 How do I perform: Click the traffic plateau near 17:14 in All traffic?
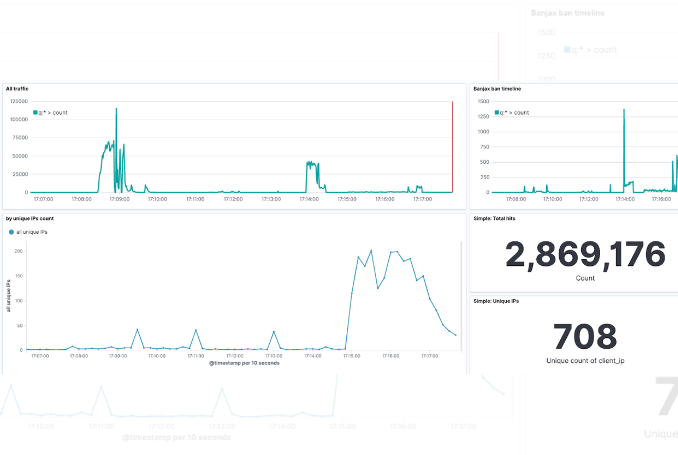click(312, 165)
